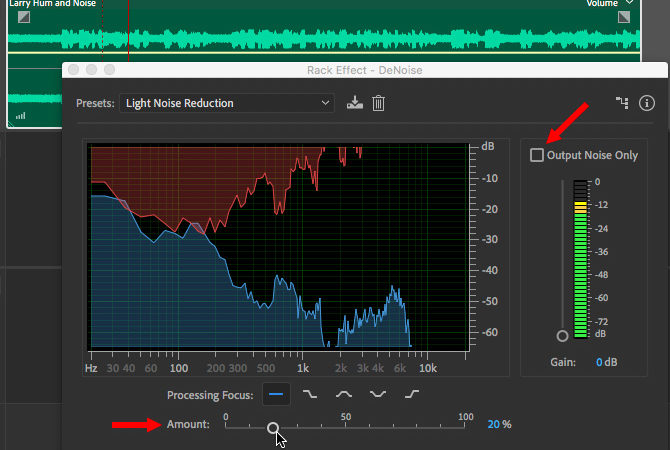The image size is (670, 450).
Task: Click the "1k" frequency axis label
Action: tap(303, 368)
